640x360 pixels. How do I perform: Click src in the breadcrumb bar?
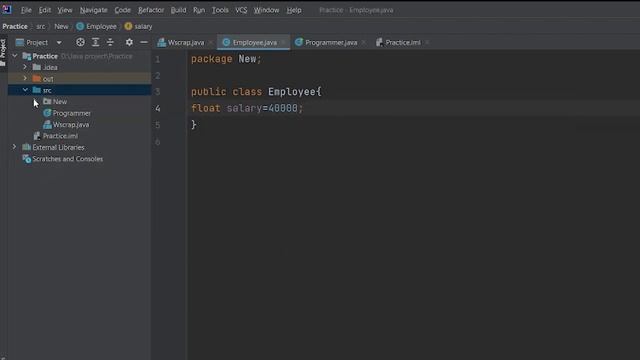[41, 27]
